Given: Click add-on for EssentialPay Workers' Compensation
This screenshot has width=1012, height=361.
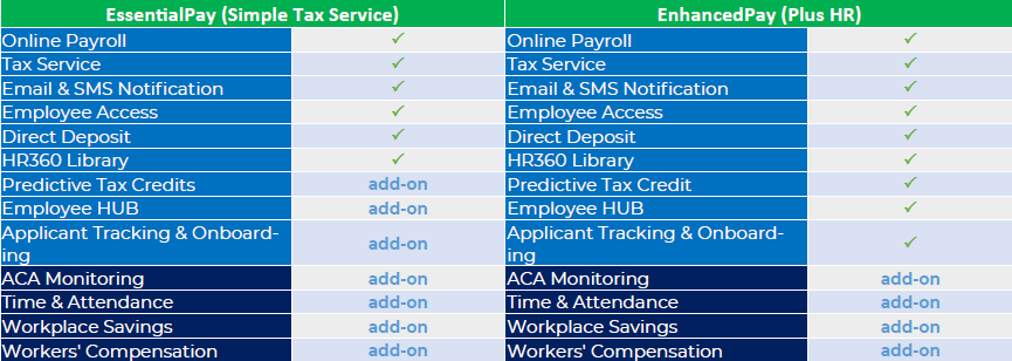Looking at the screenshot, I should click(398, 351).
